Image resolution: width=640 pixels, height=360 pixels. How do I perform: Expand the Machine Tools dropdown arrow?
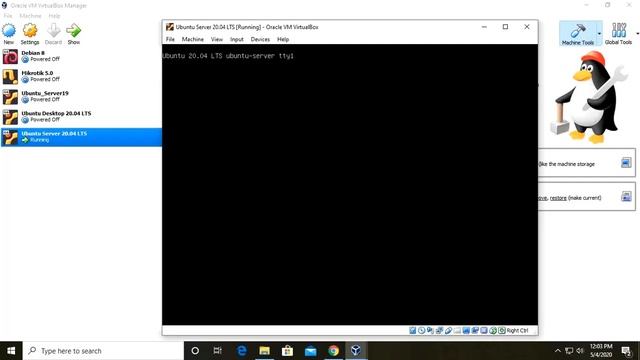599,33
